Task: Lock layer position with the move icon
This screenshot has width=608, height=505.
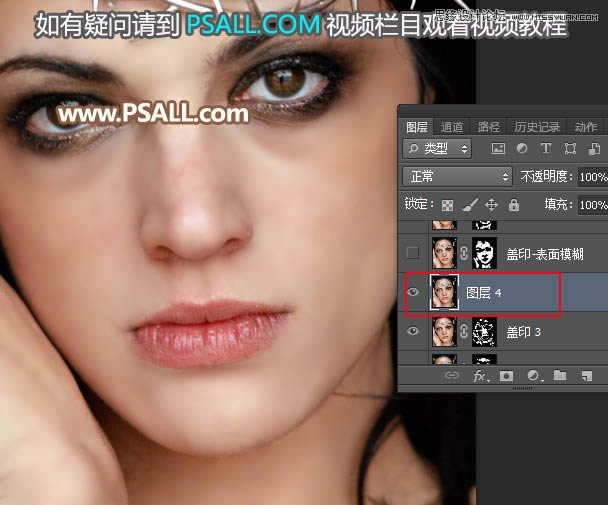Action: click(x=491, y=205)
